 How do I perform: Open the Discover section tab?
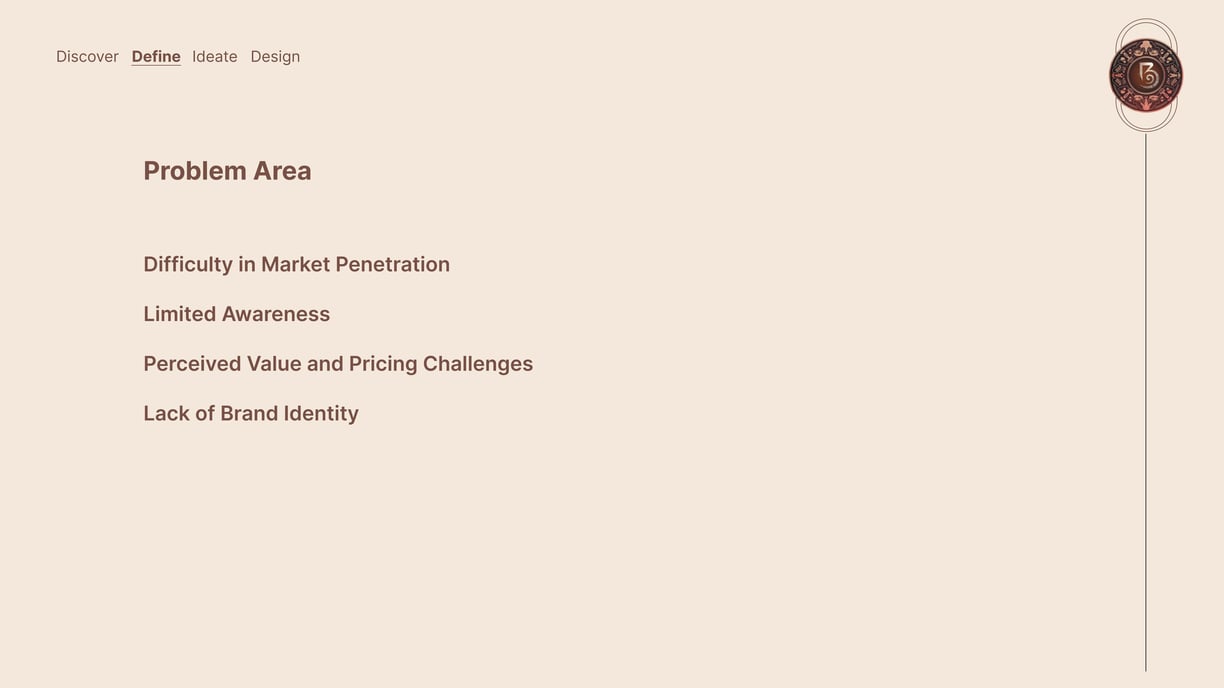(x=87, y=57)
